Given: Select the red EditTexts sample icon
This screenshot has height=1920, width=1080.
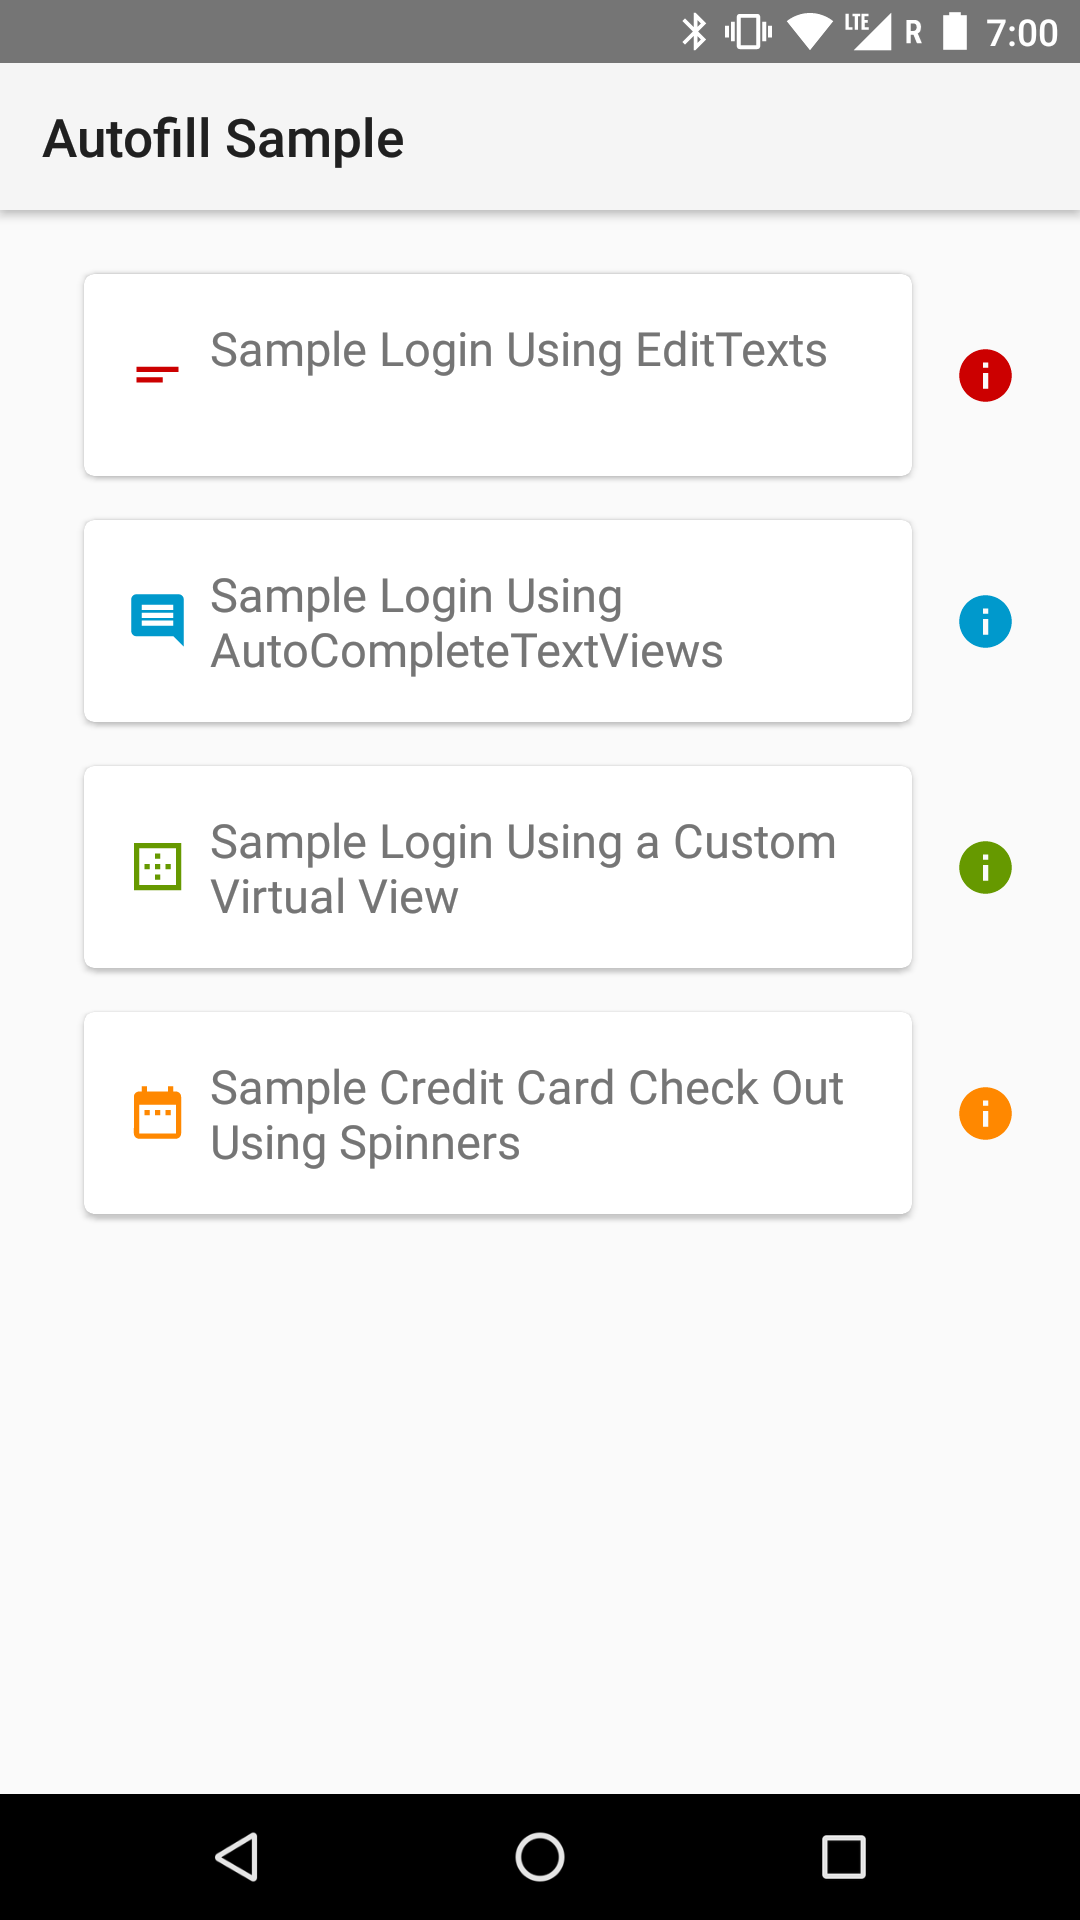Looking at the screenshot, I should tap(155, 375).
